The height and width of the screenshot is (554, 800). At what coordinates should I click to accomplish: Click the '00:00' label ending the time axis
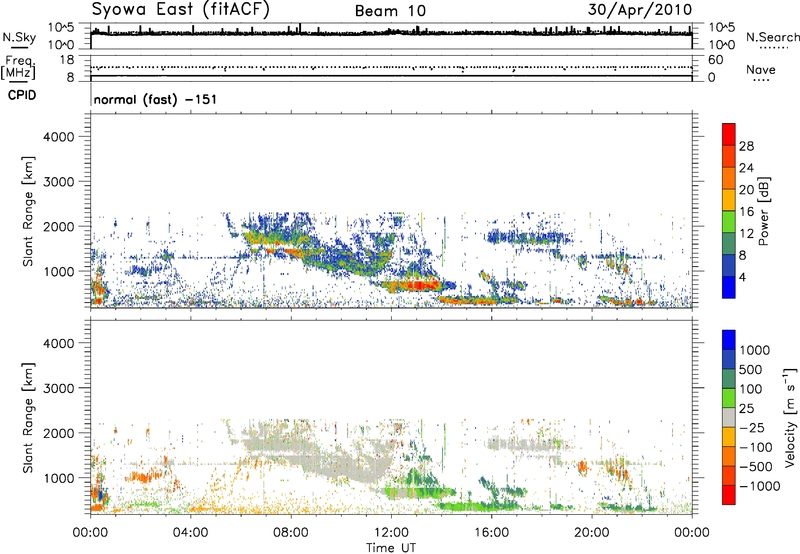(x=692, y=533)
